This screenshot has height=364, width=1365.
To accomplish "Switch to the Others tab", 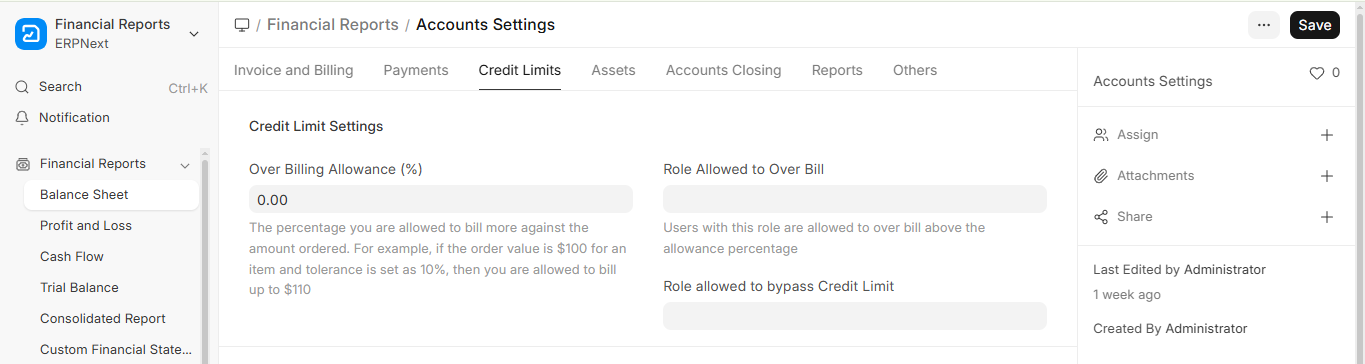I will point(915,70).
